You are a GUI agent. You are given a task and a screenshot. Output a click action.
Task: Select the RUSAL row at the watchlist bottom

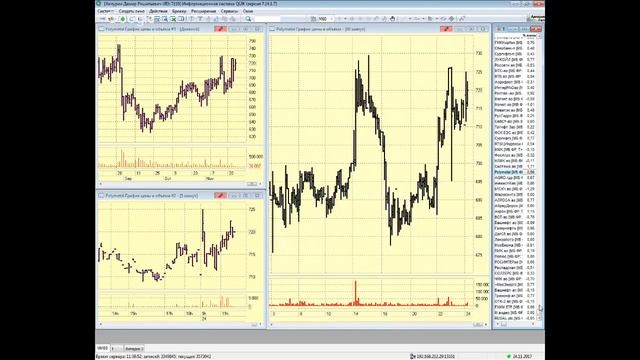click(x=515, y=318)
